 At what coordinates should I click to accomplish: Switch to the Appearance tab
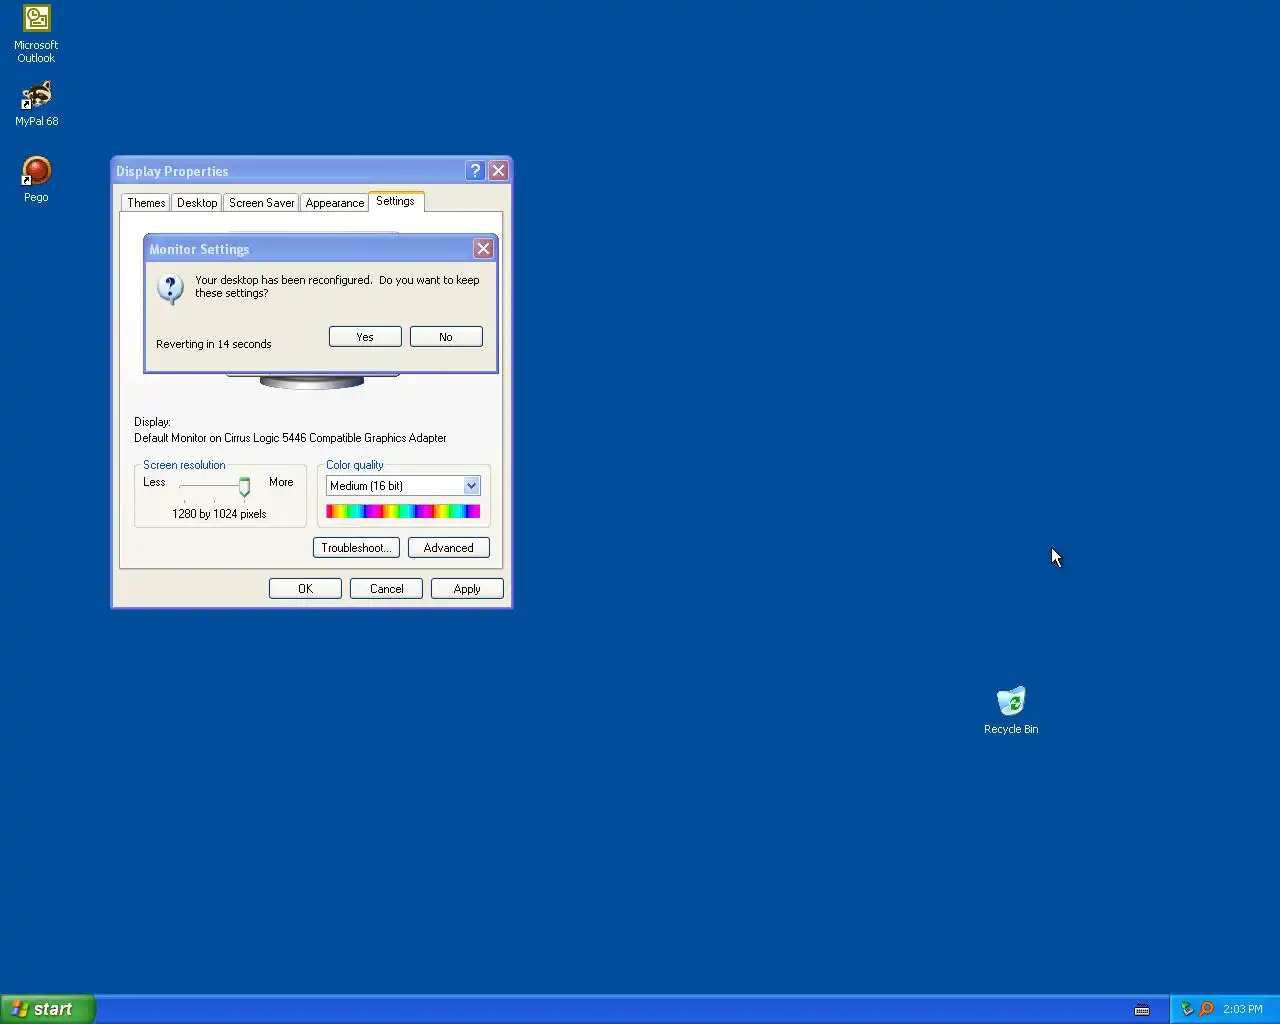pyautogui.click(x=335, y=203)
